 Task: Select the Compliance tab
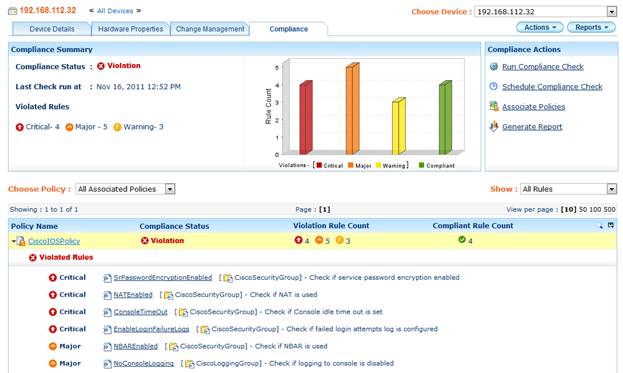point(288,29)
